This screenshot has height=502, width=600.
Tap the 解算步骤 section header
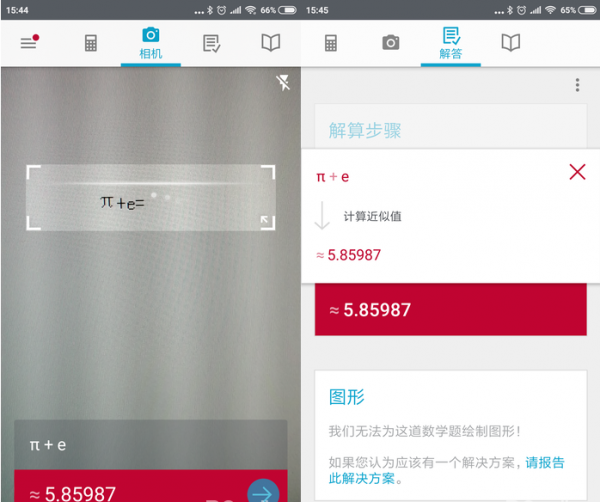(x=365, y=130)
